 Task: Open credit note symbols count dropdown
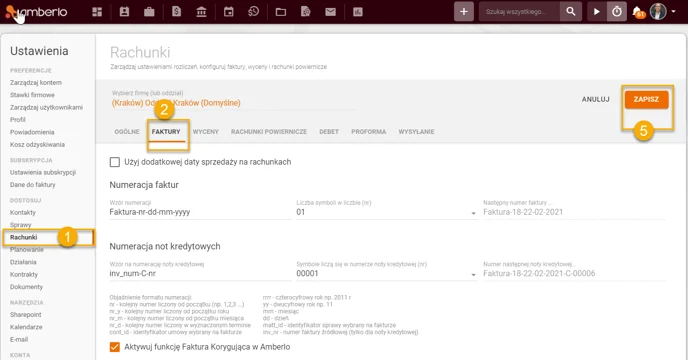[387, 274]
